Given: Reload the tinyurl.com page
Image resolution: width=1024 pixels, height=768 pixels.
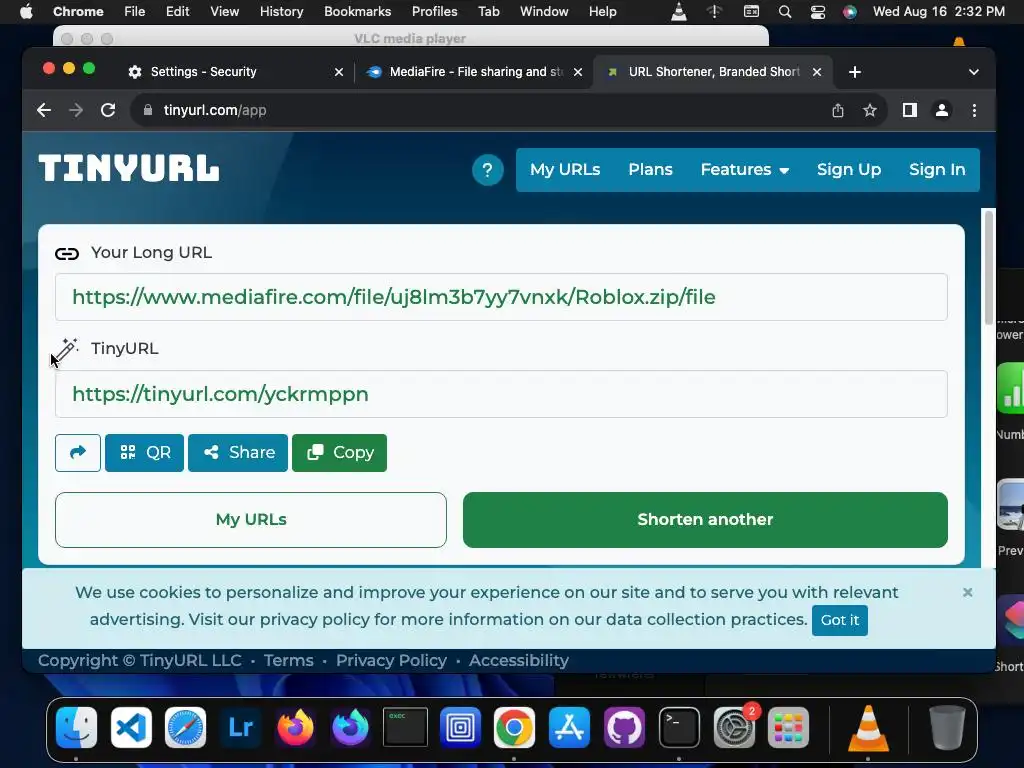Looking at the screenshot, I should (108, 110).
